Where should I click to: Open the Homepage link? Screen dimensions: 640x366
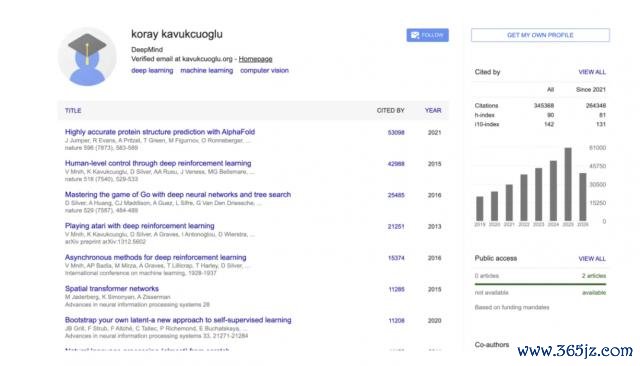pyautogui.click(x=255, y=59)
